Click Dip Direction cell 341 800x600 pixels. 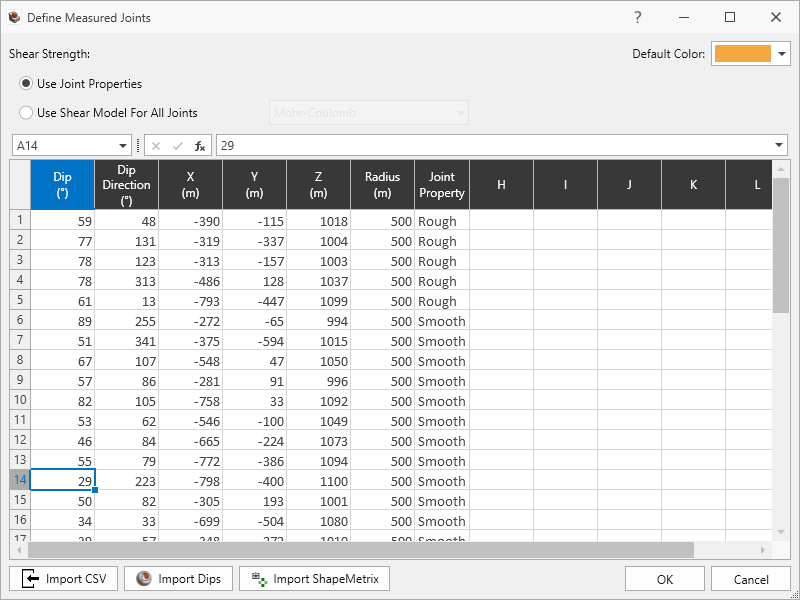point(127,340)
